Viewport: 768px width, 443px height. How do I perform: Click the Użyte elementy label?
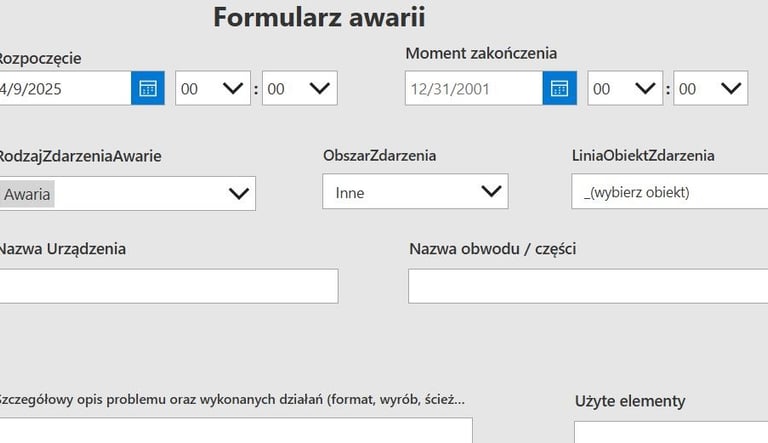(630, 401)
